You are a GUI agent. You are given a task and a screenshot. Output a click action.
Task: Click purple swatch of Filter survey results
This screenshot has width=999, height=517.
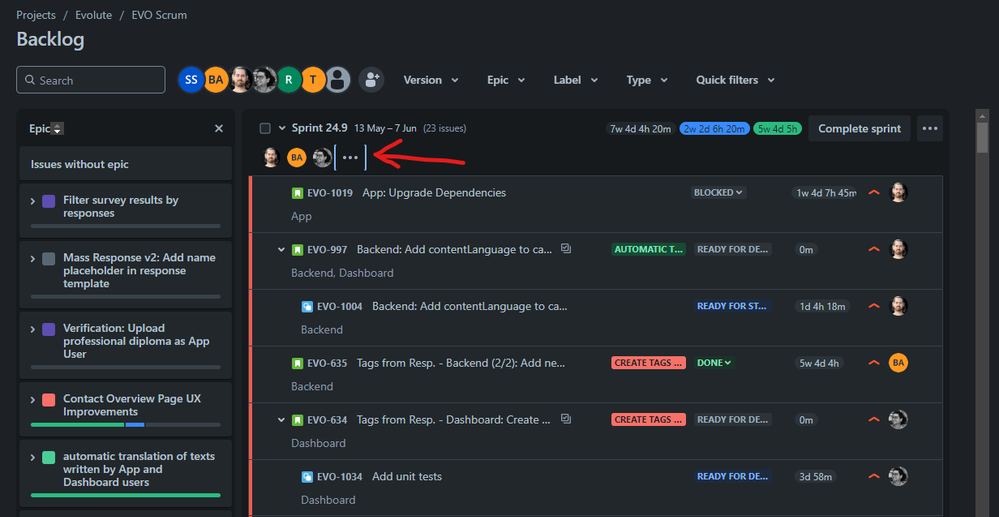pyautogui.click(x=48, y=201)
